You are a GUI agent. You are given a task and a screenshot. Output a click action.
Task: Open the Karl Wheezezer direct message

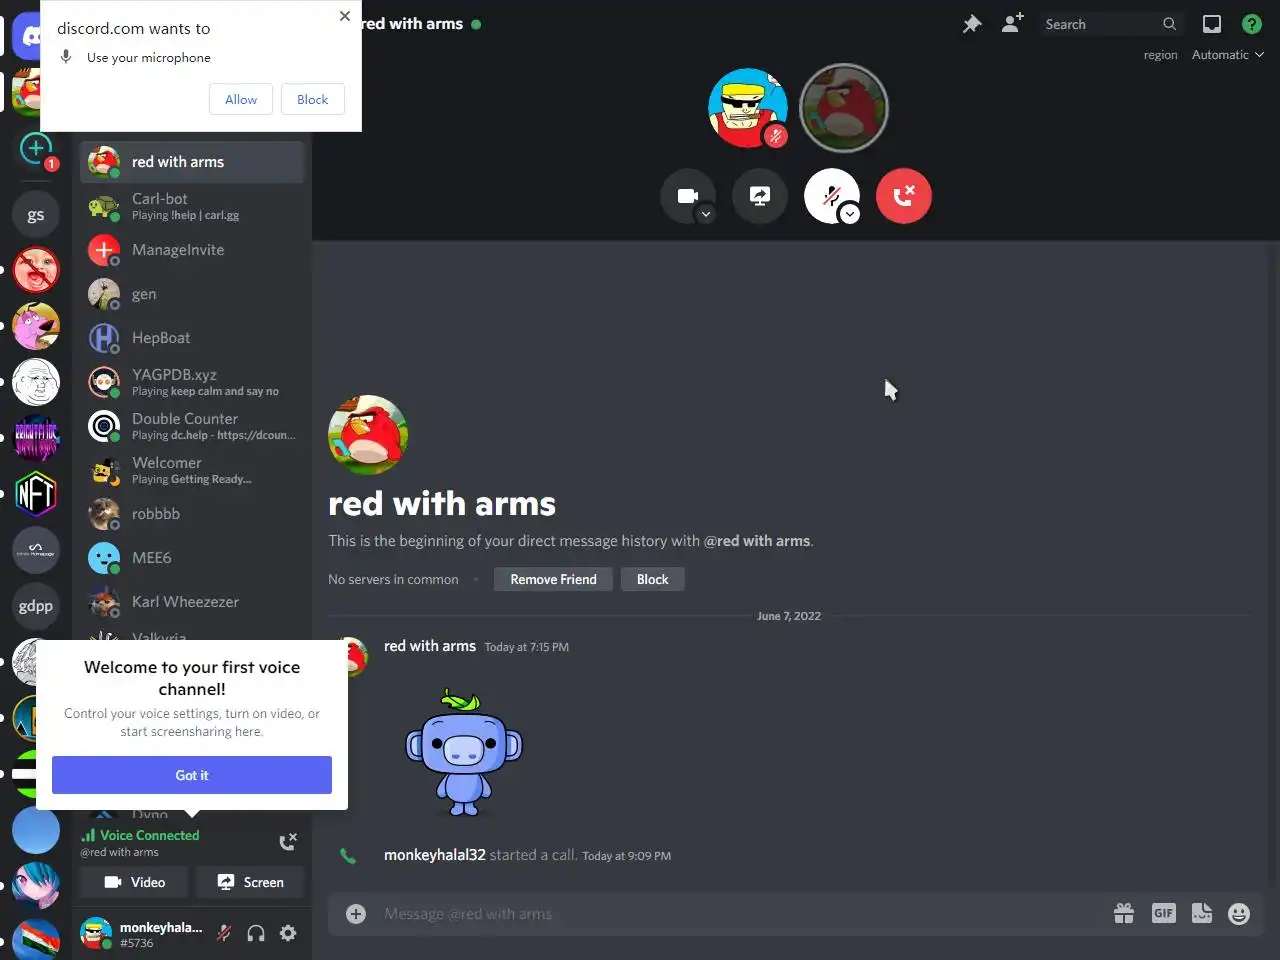pyautogui.click(x=192, y=602)
